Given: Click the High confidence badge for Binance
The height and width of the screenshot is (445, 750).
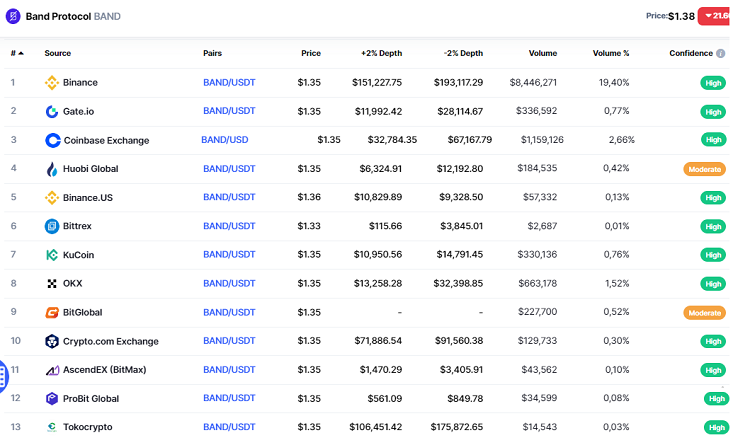Looking at the screenshot, I should (x=712, y=83).
